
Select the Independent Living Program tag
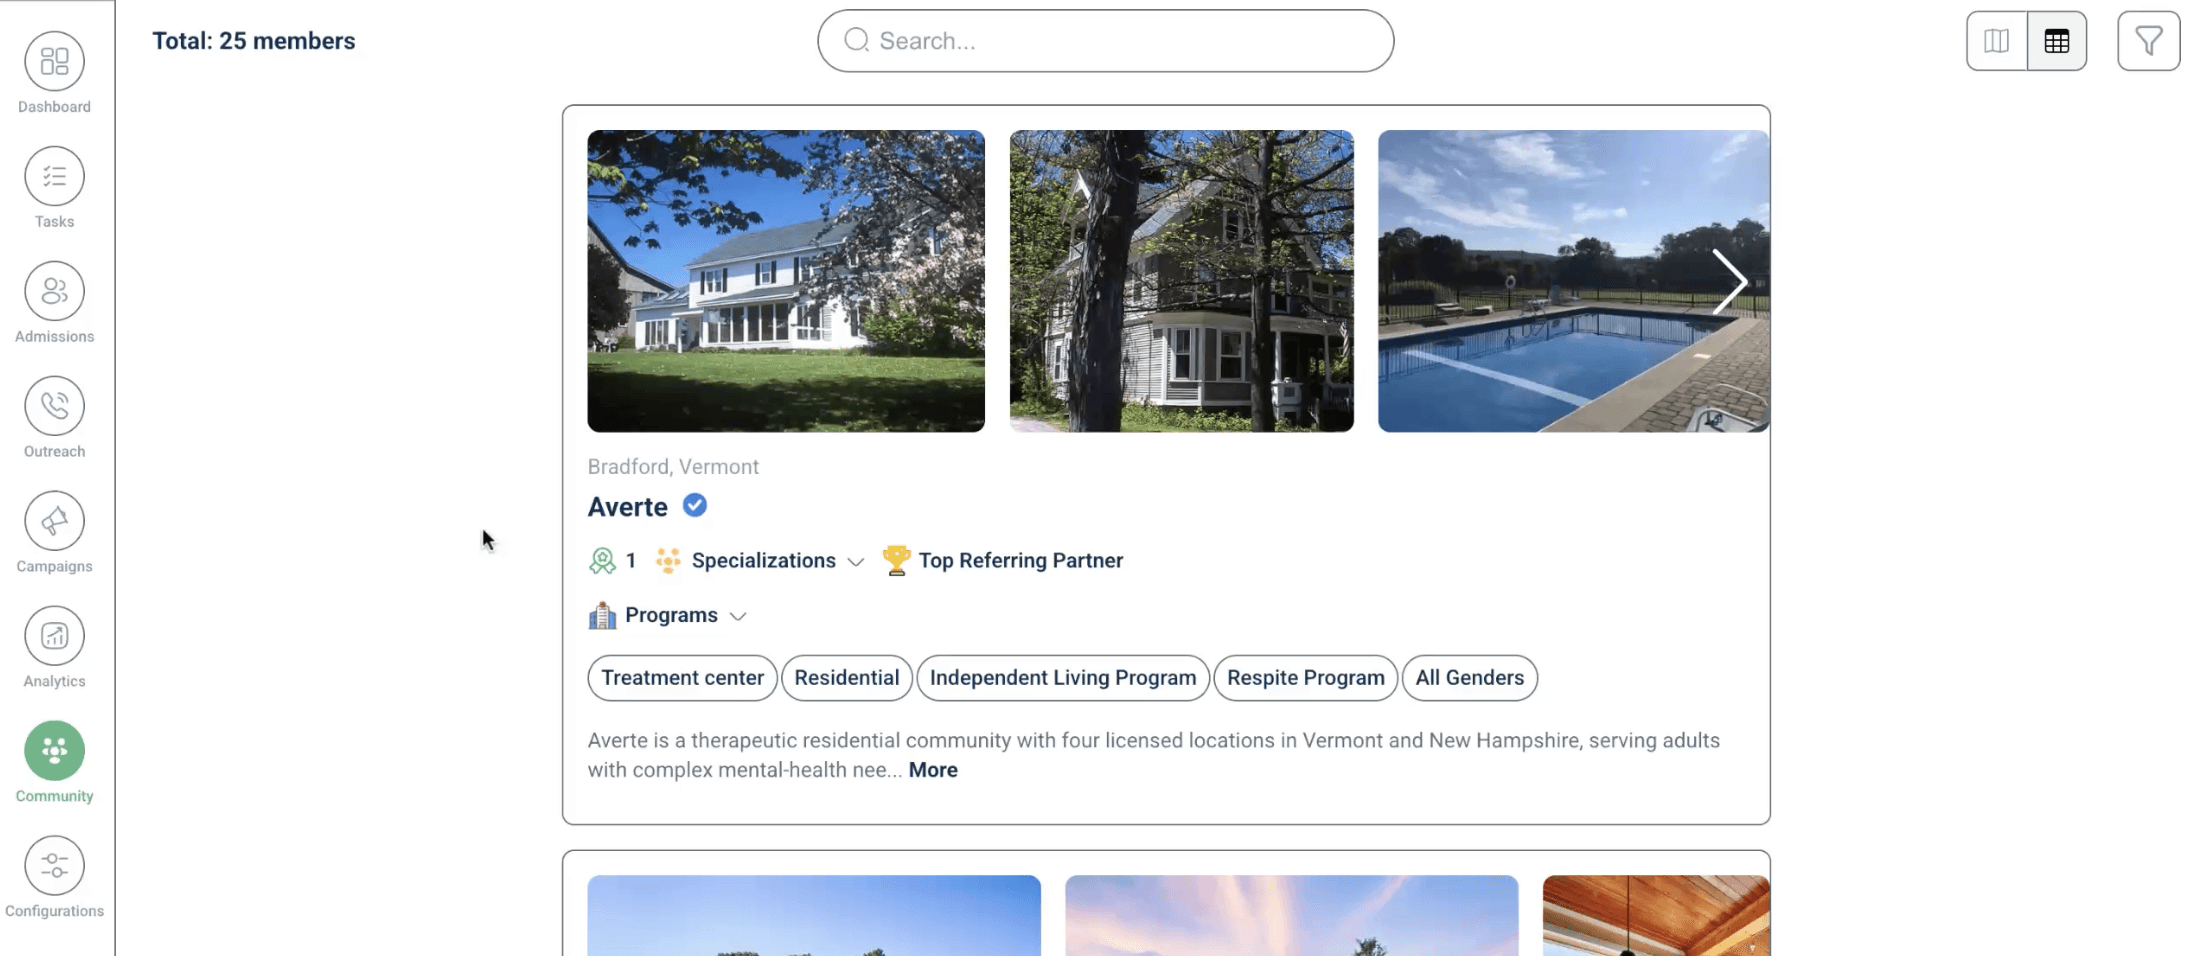[1063, 678]
